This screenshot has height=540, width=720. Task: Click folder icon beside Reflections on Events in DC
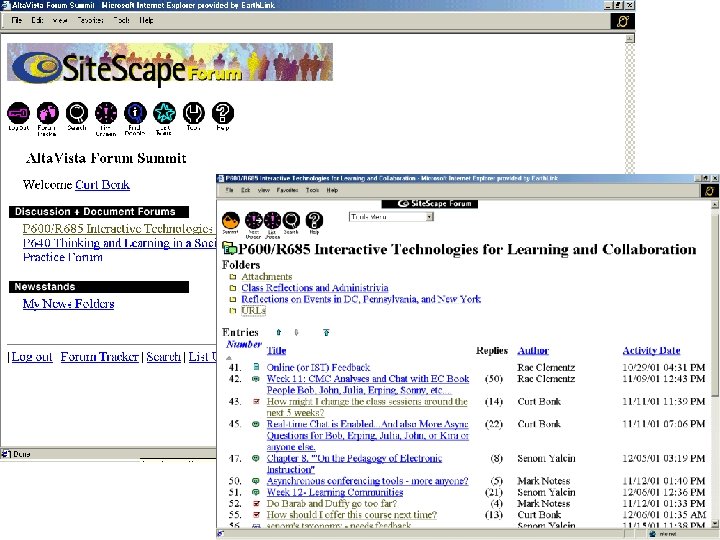tap(233, 299)
